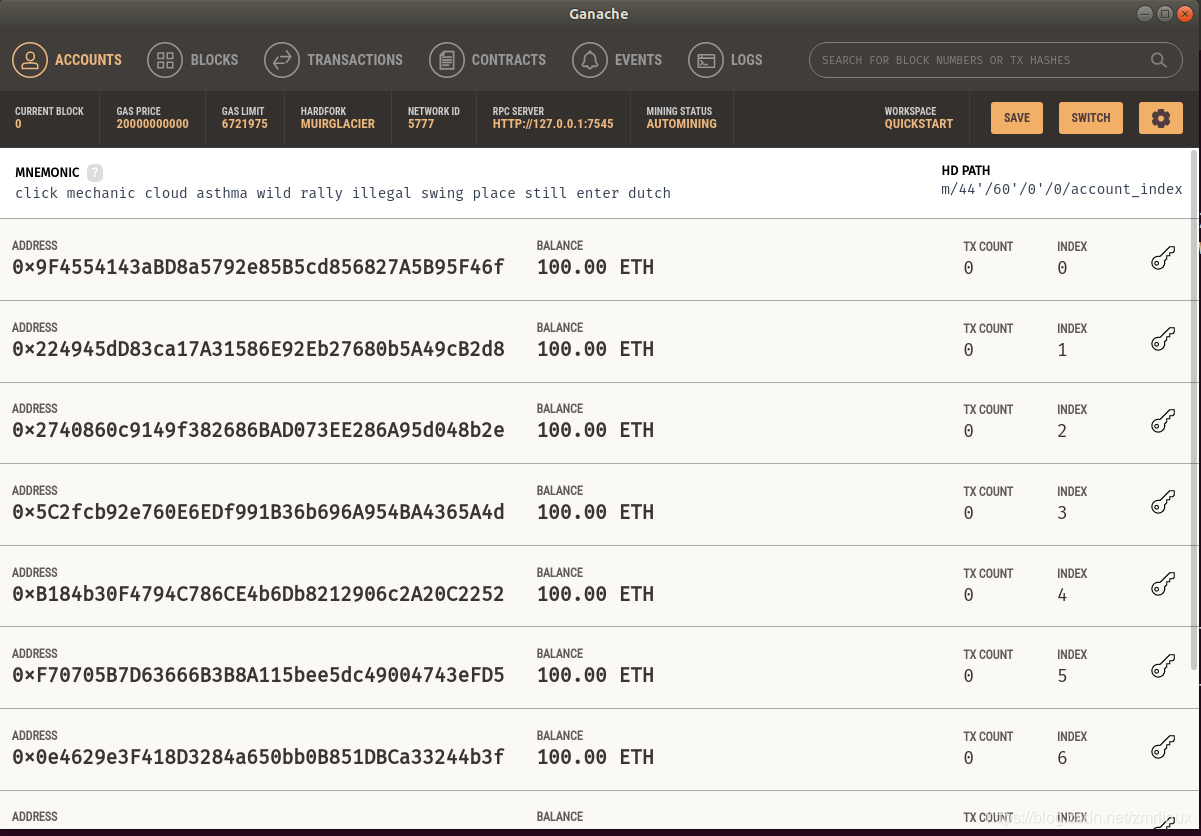Screen dimensions: 1201x836
Task: Click the Accounts person icon
Action: coord(30,60)
